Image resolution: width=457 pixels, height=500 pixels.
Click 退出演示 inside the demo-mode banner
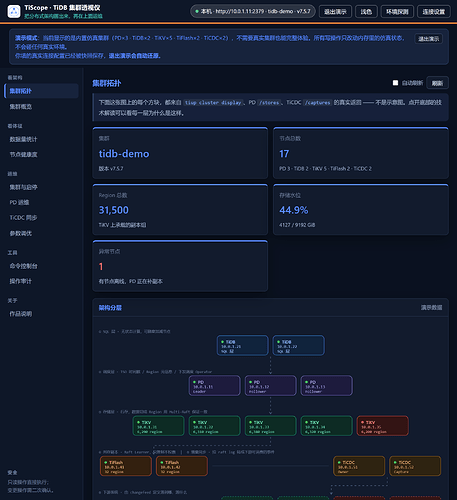click(x=429, y=39)
